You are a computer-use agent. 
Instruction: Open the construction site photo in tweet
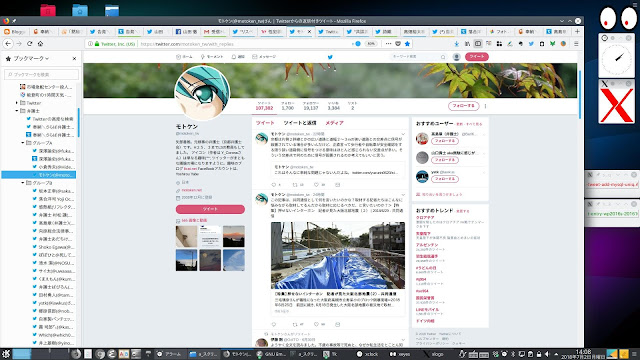click(338, 256)
